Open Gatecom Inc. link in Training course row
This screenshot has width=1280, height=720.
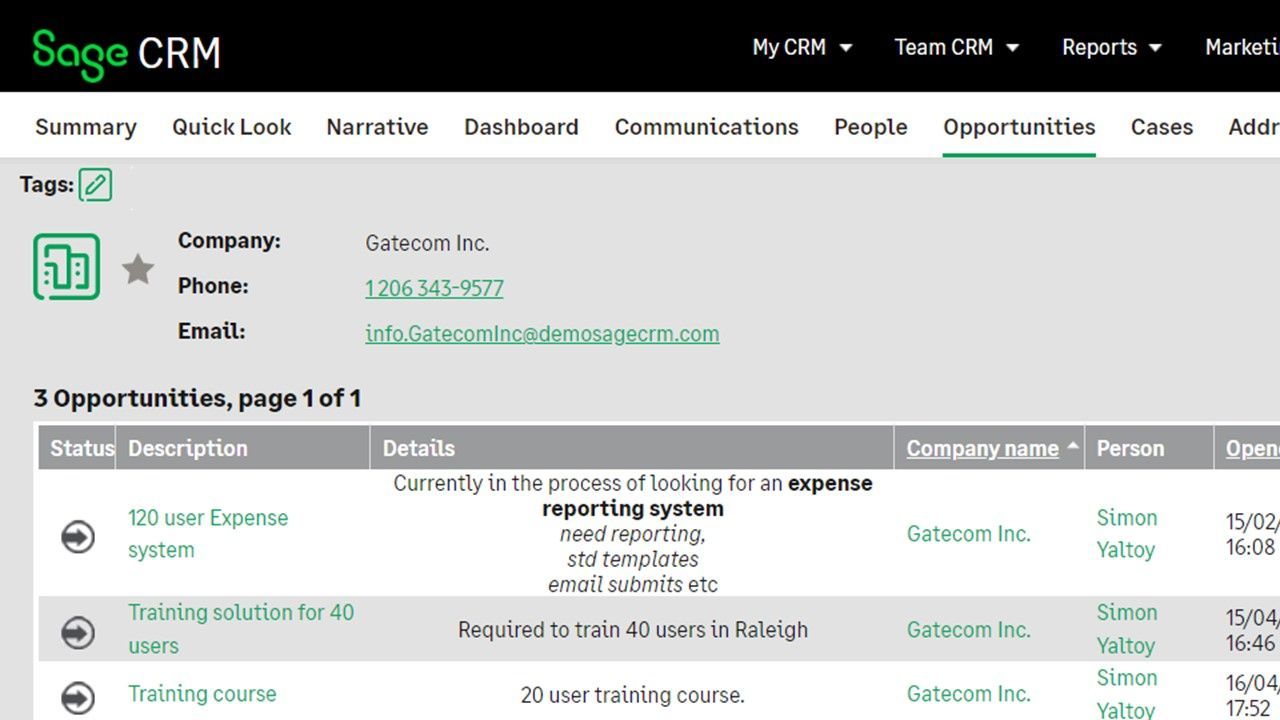pos(968,694)
